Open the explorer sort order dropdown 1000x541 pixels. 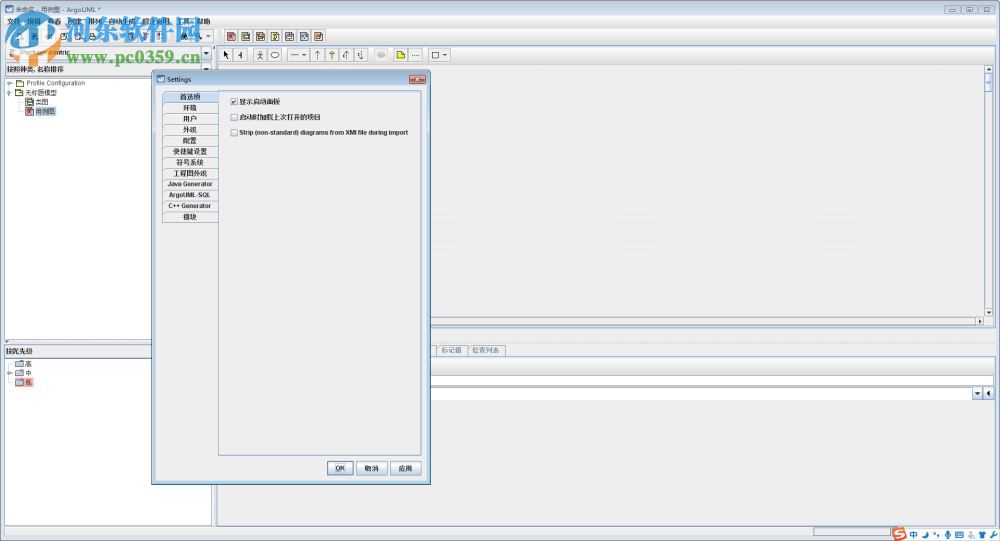click(206, 68)
